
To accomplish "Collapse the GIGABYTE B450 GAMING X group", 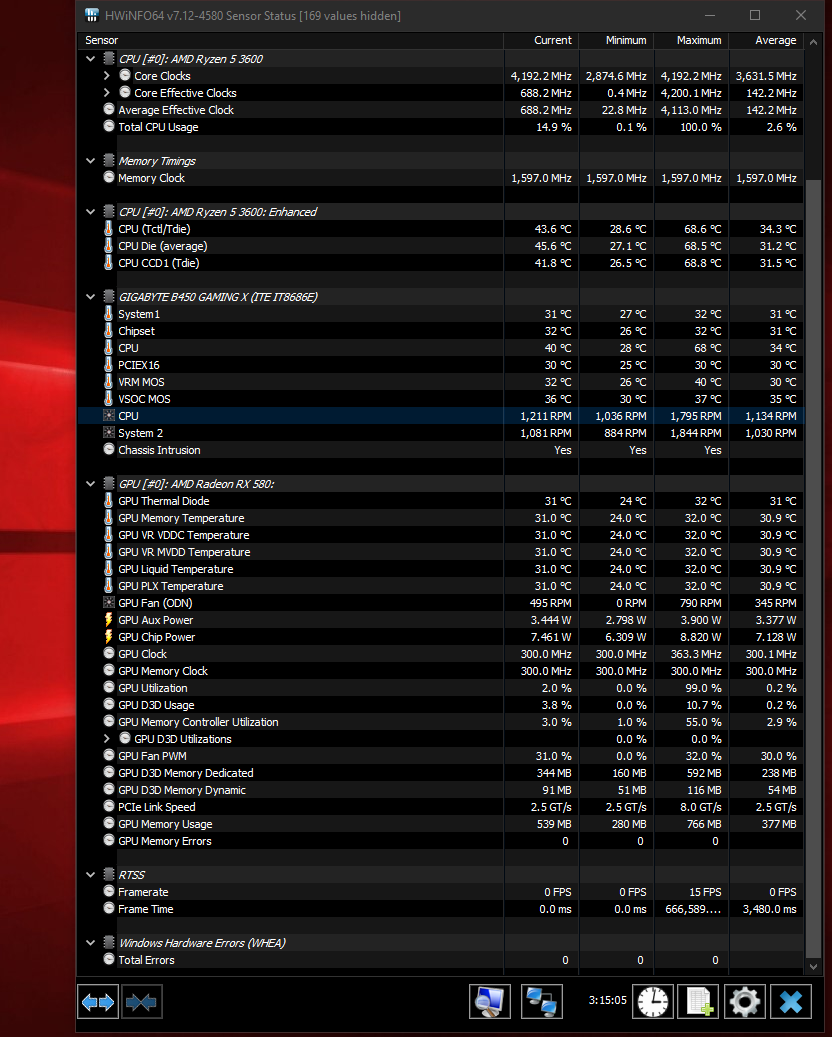I will click(x=91, y=297).
